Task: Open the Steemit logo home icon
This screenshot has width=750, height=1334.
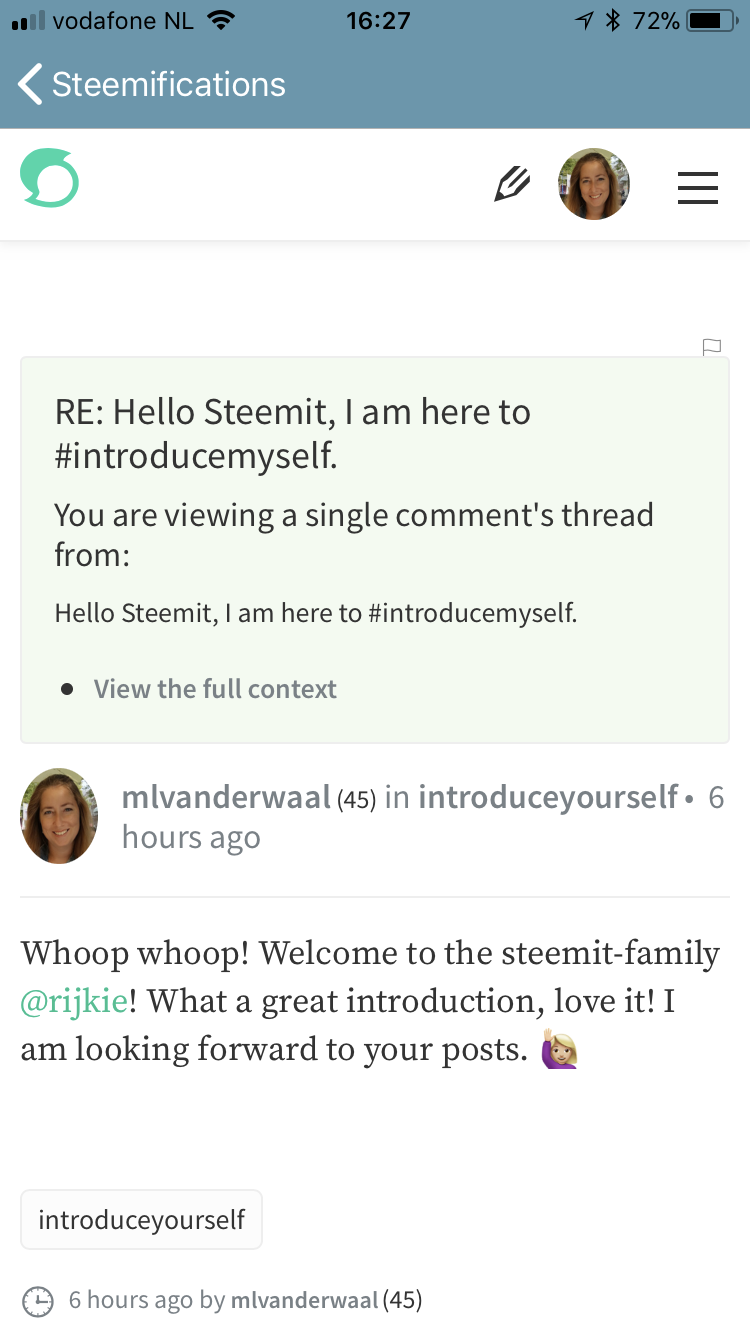Action: [49, 178]
